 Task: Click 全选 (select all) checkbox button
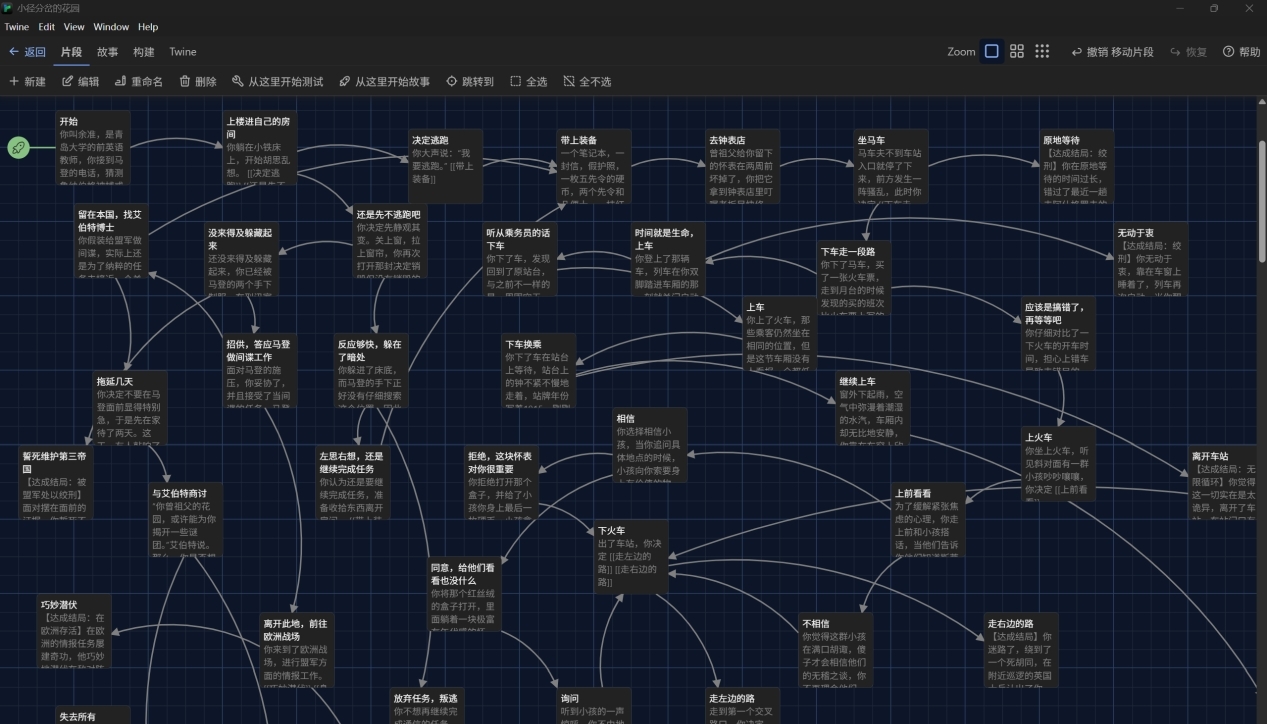tap(529, 82)
